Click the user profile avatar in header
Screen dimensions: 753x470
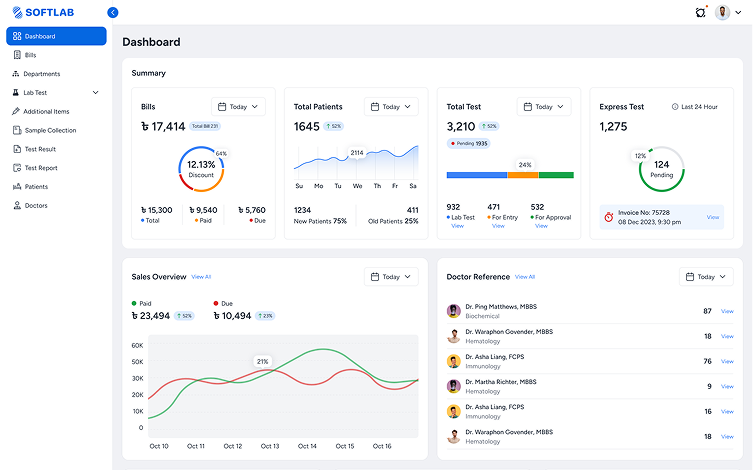click(x=722, y=12)
